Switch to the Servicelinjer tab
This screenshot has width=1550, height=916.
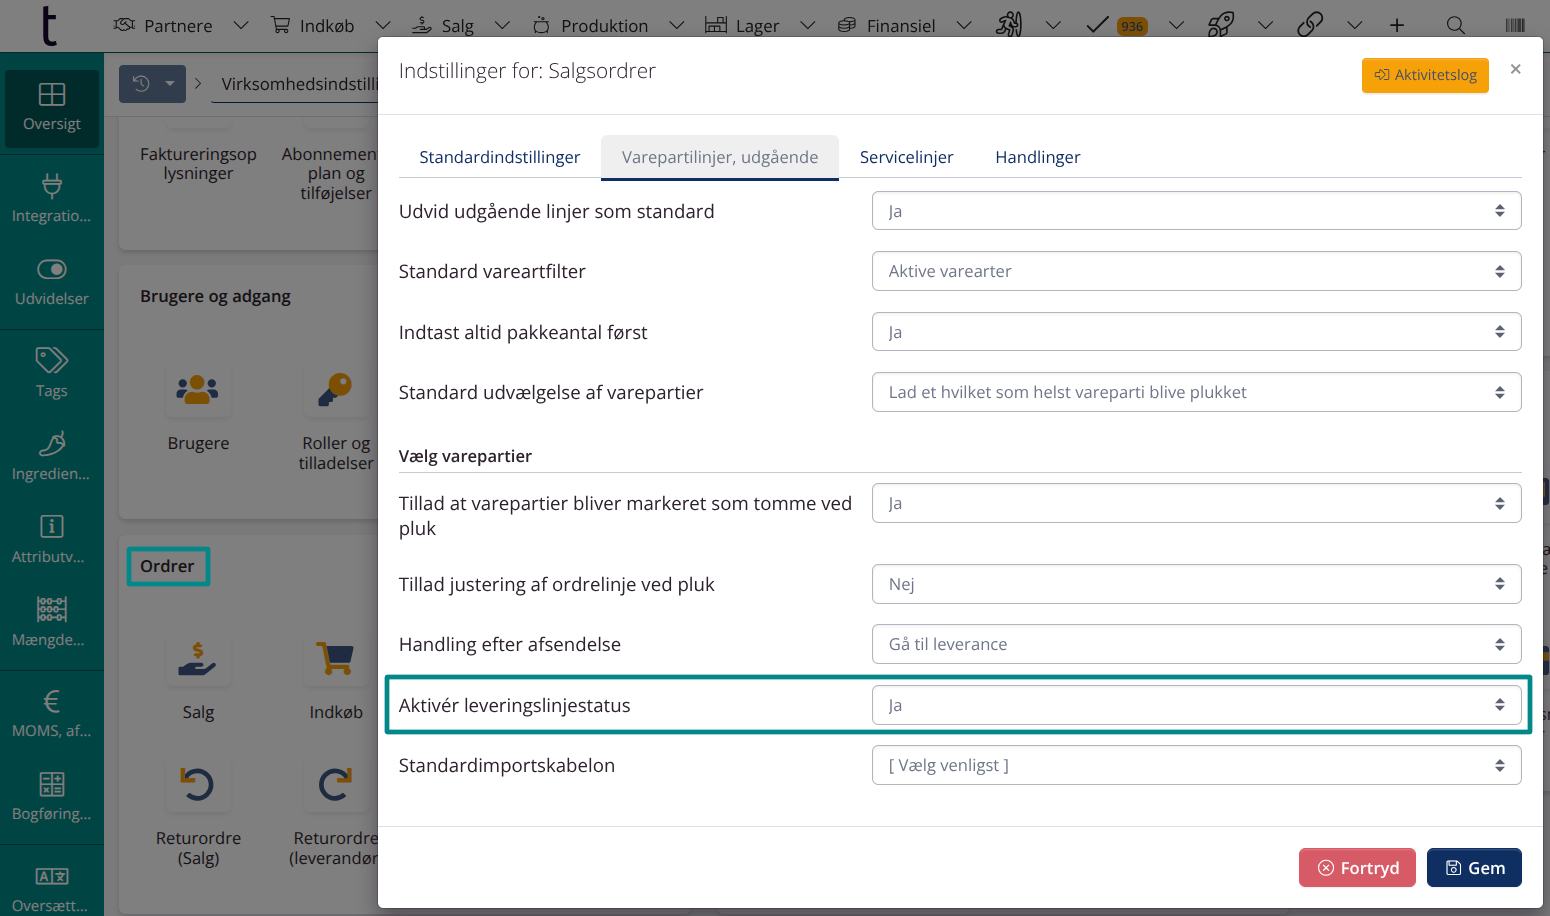(906, 157)
